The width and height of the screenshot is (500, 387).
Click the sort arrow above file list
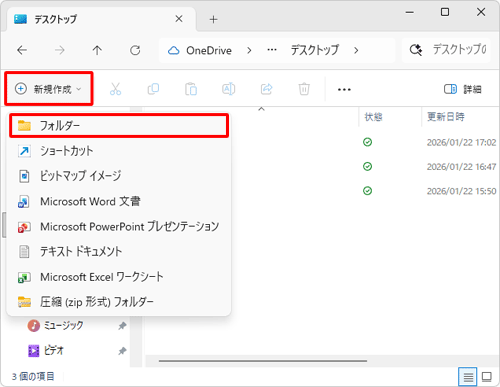[262, 109]
